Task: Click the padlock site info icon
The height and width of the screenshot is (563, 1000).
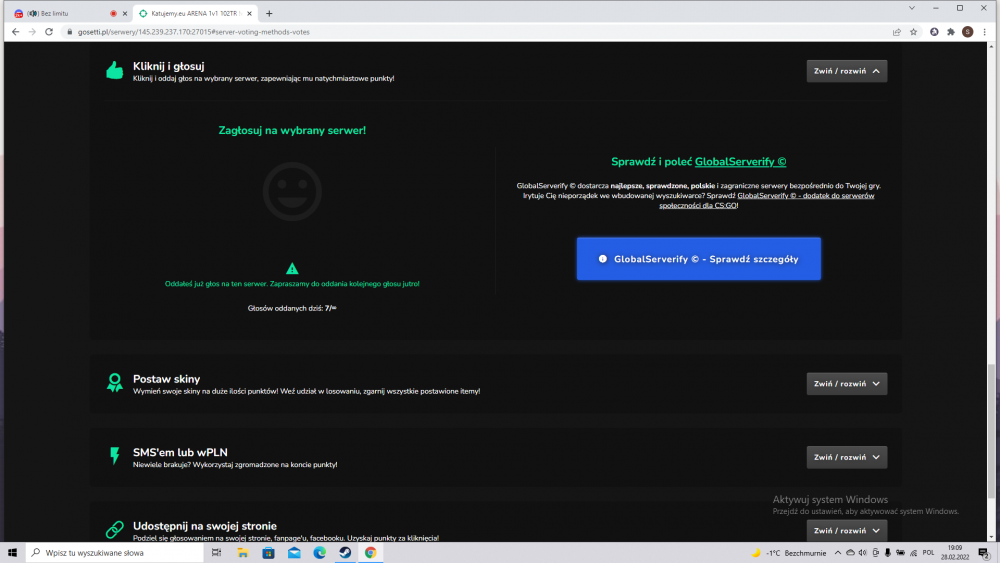Action: click(x=70, y=32)
